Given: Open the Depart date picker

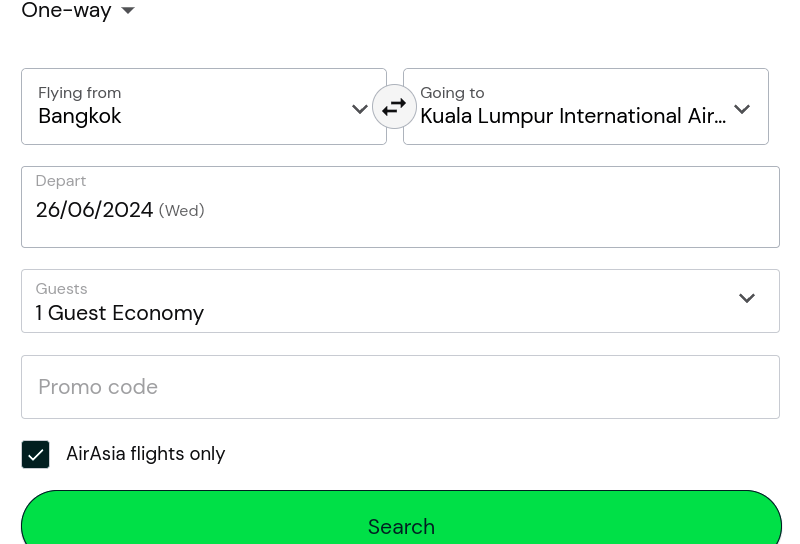Looking at the screenshot, I should [400, 207].
